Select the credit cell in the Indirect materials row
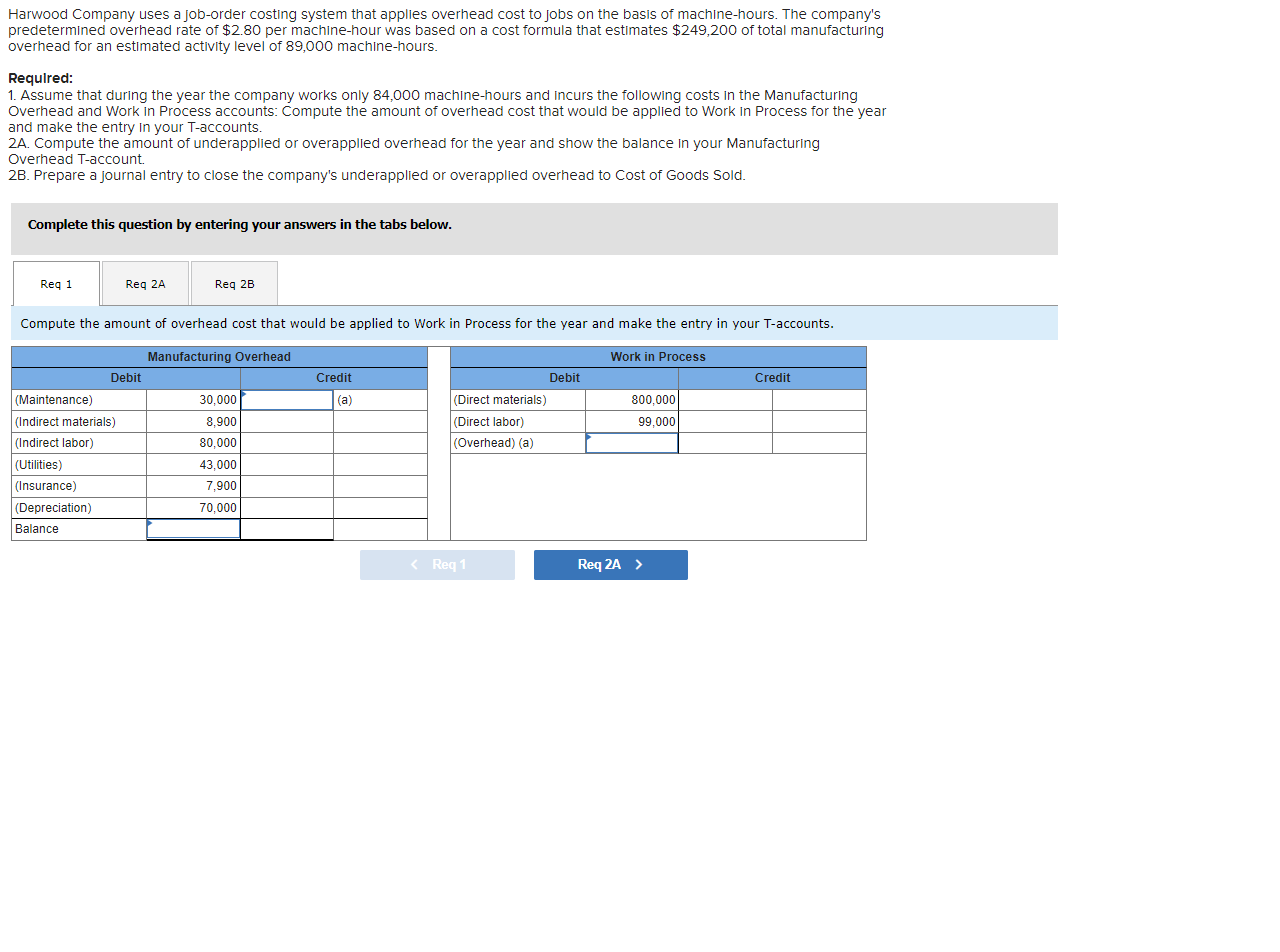This screenshot has height=952, width=1280. click(x=287, y=422)
